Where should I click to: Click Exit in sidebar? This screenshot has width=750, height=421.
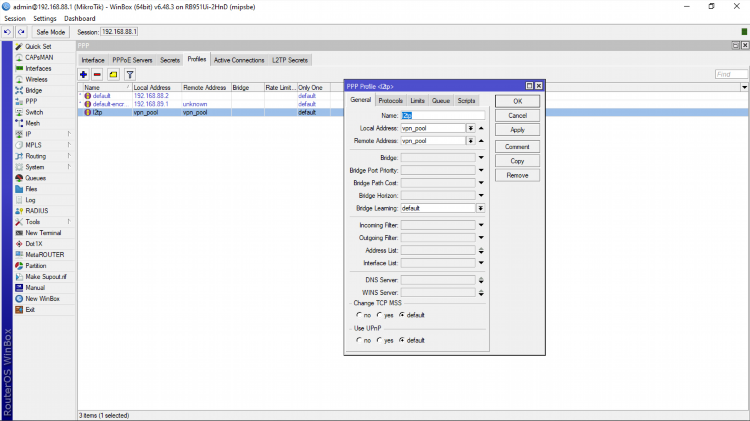(30, 310)
